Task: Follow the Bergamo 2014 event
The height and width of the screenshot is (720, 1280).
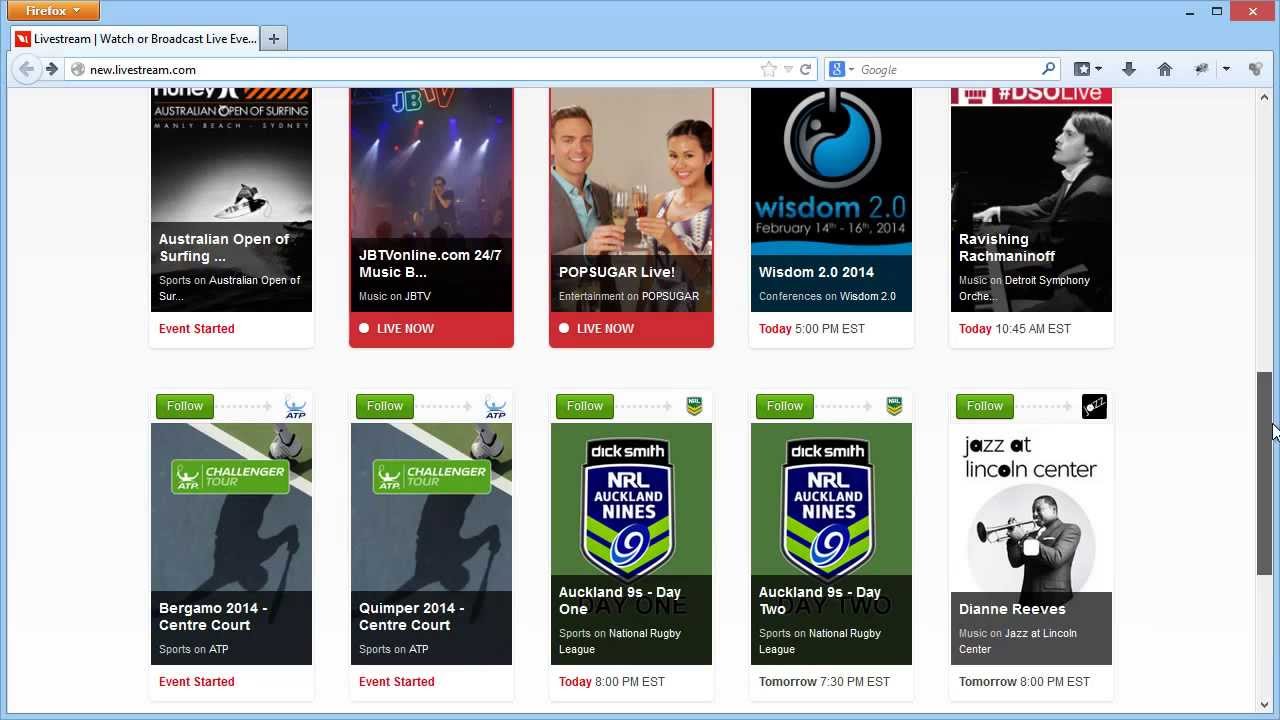Action: click(x=184, y=406)
